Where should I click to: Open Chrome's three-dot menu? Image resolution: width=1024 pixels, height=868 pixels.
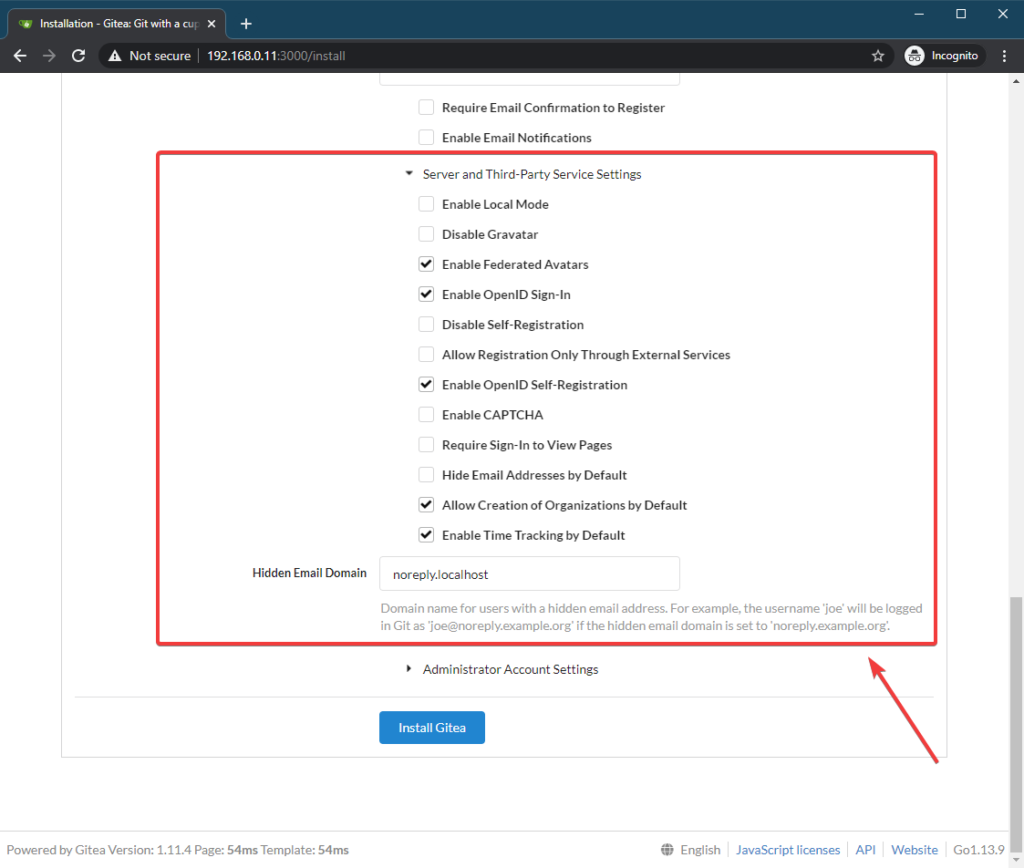tap(1004, 56)
